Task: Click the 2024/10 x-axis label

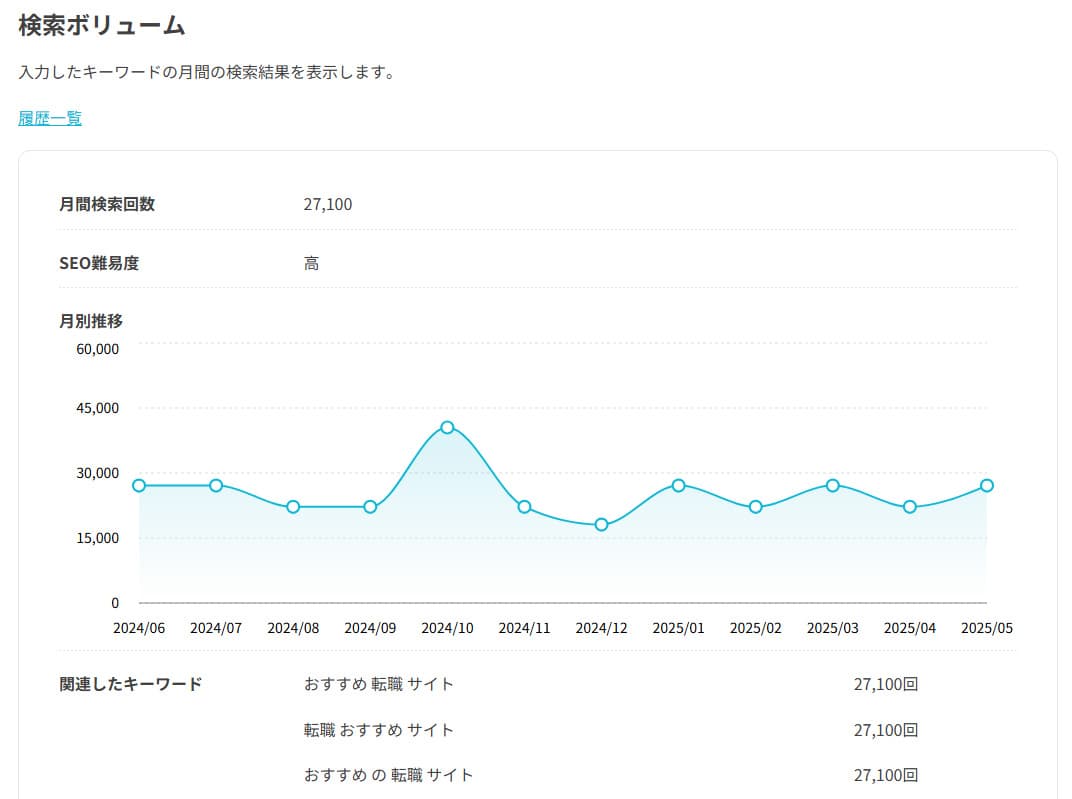Action: [447, 628]
